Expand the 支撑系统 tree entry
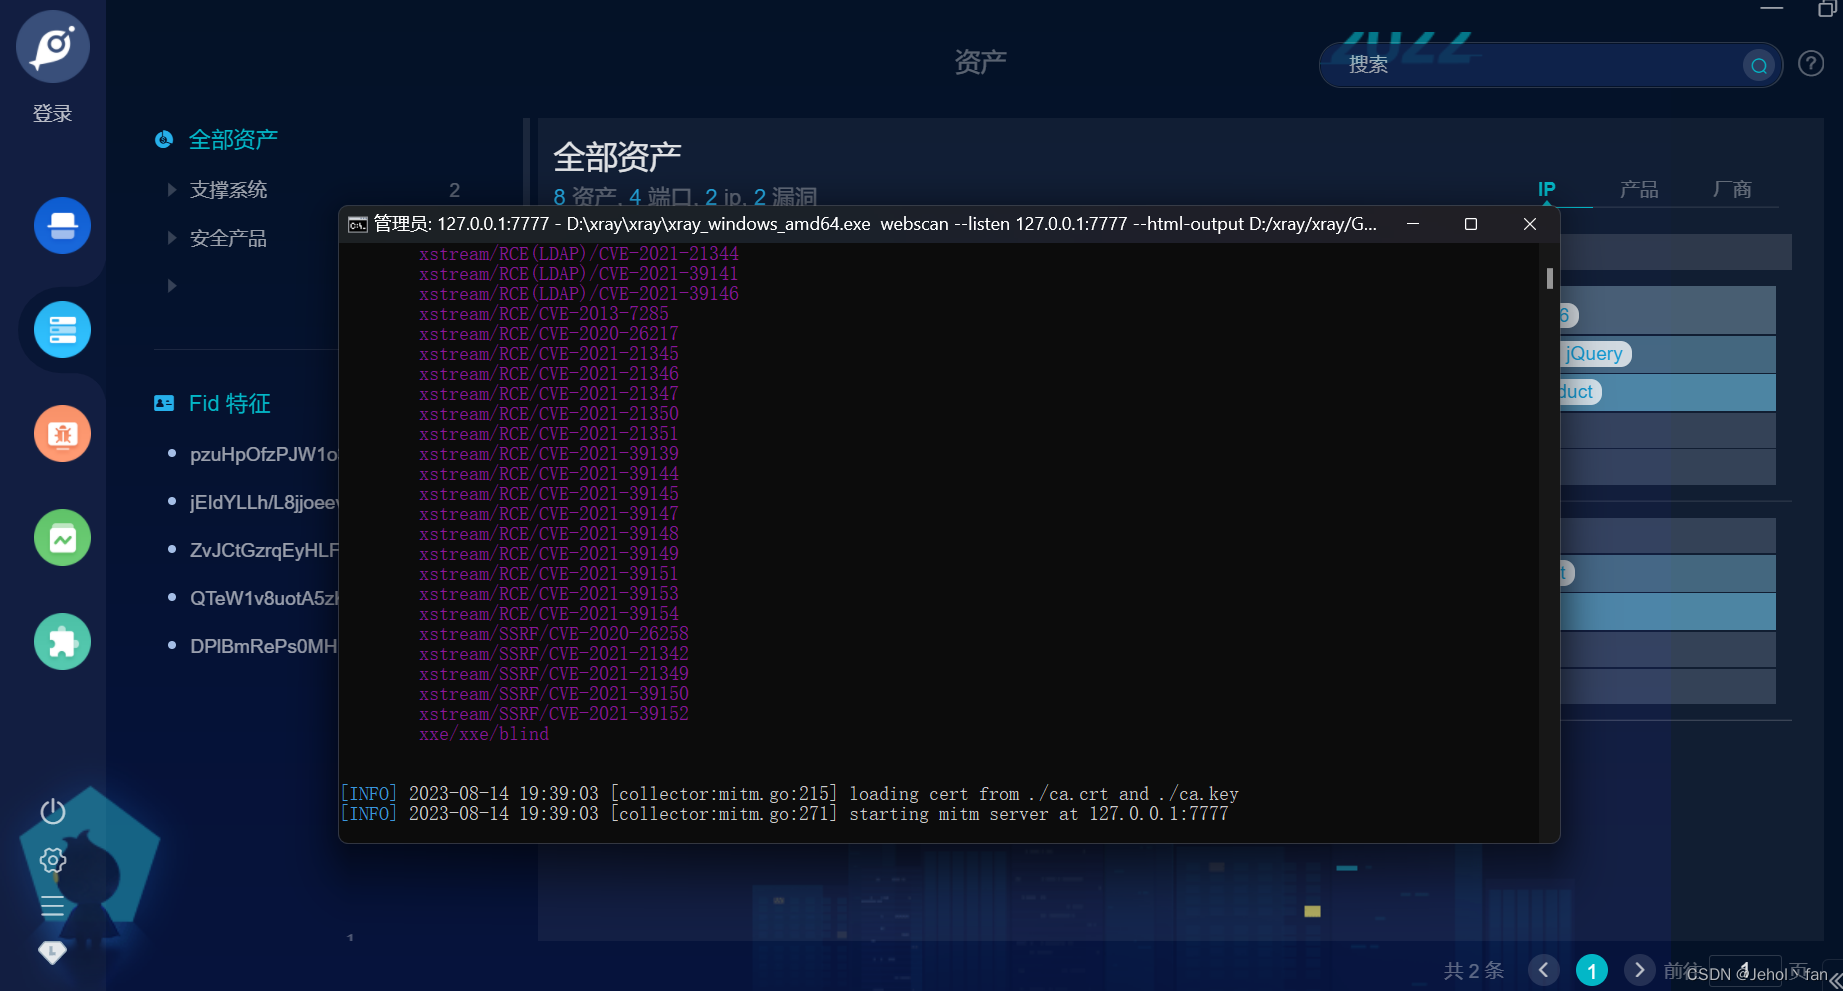Viewport: 1843px width, 991px height. (x=171, y=189)
